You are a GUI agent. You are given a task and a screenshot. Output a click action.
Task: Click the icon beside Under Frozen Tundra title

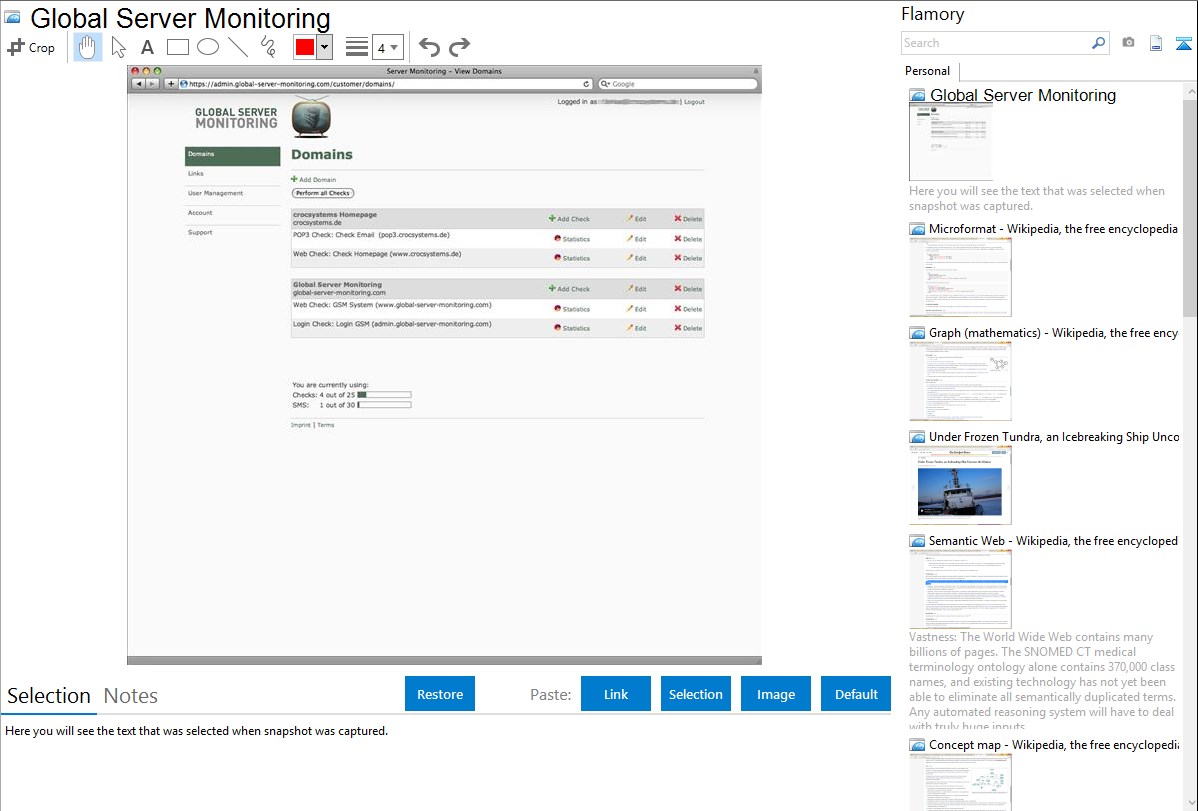click(918, 436)
